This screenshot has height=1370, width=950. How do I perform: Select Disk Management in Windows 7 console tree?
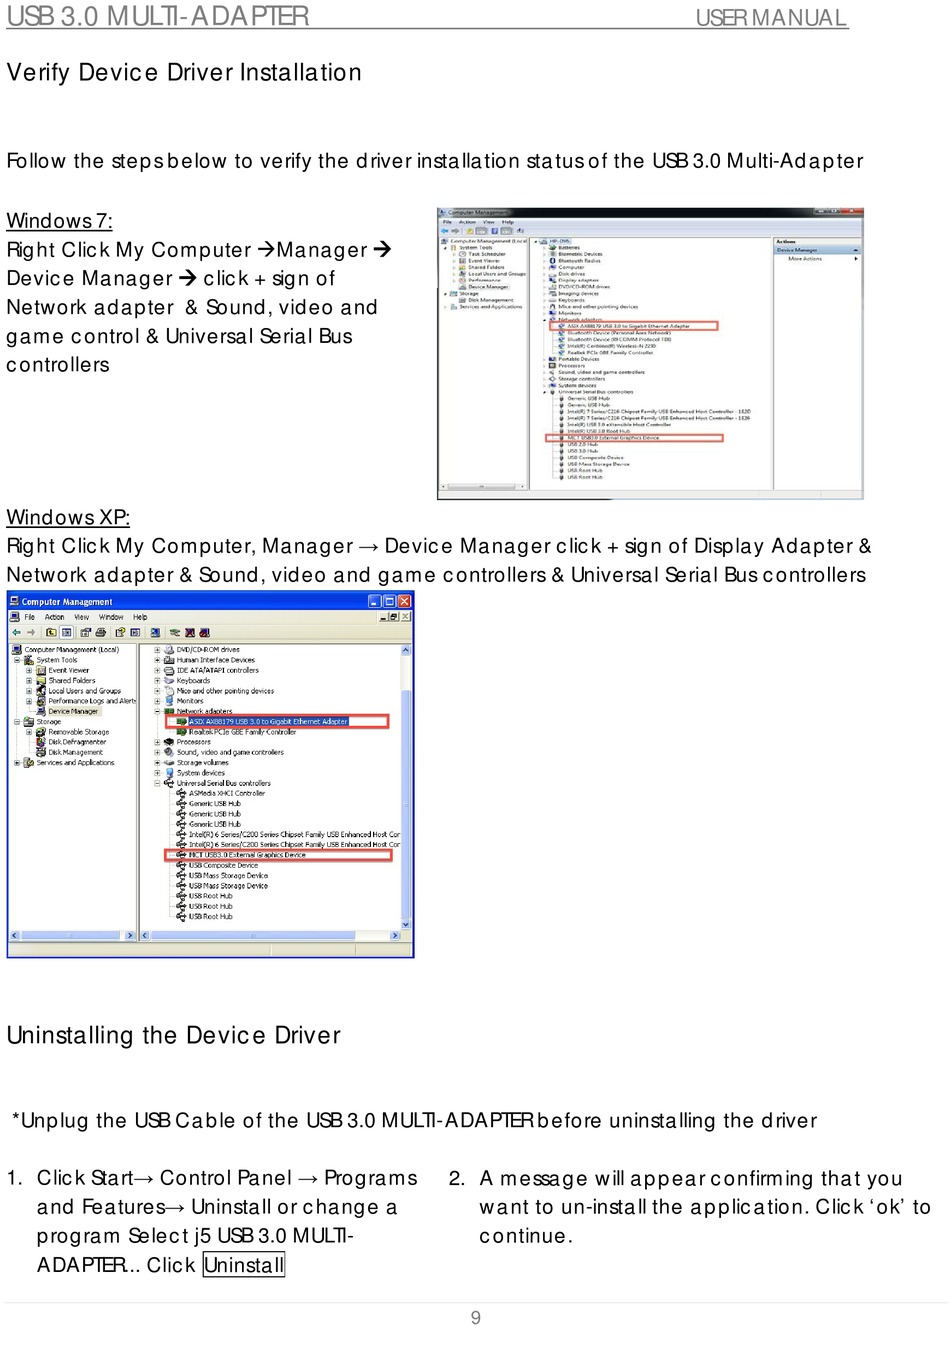pos(490,300)
